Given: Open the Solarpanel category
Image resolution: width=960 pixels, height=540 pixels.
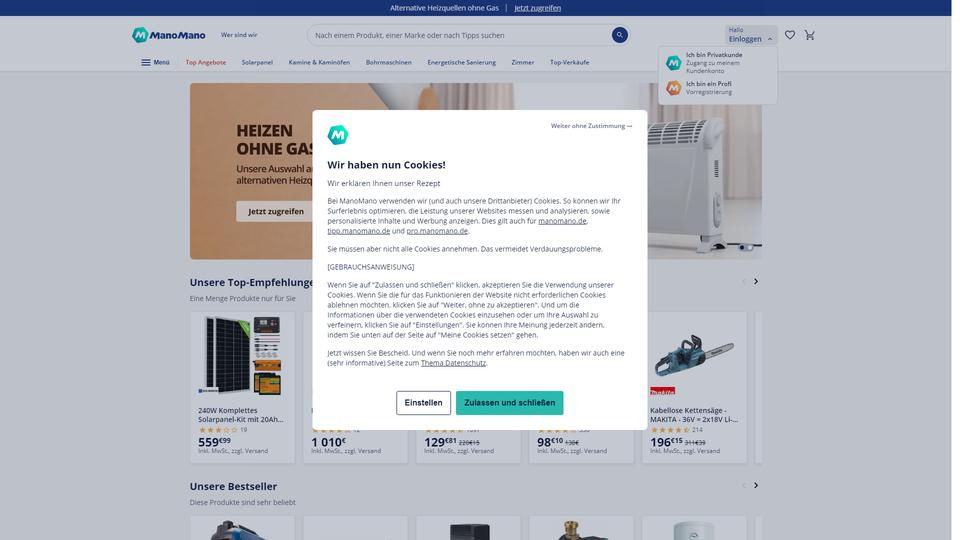Looking at the screenshot, I should 257,62.
